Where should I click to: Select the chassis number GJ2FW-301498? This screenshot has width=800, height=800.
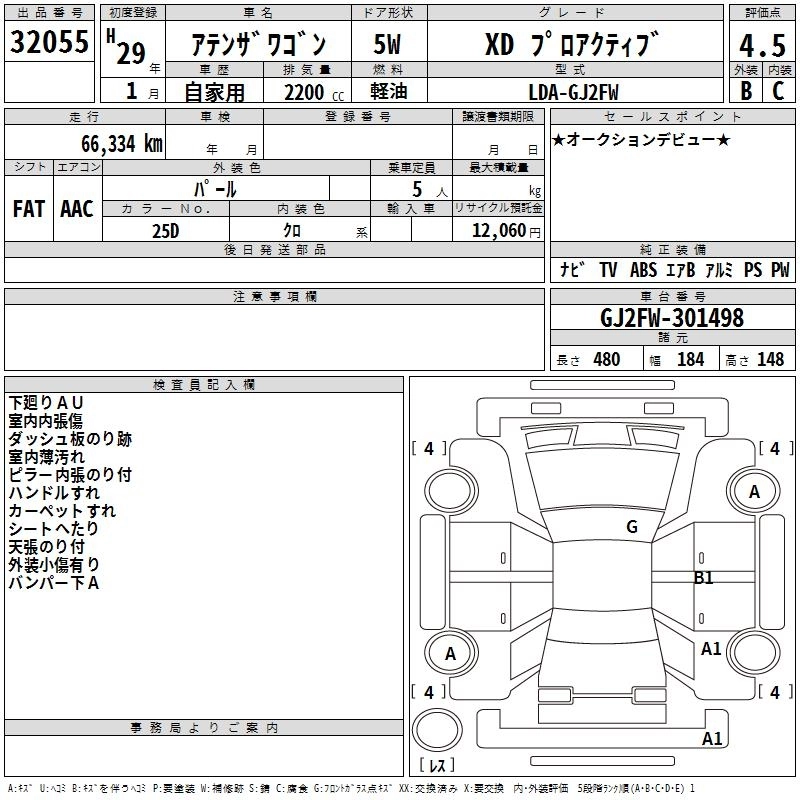[x=672, y=318]
